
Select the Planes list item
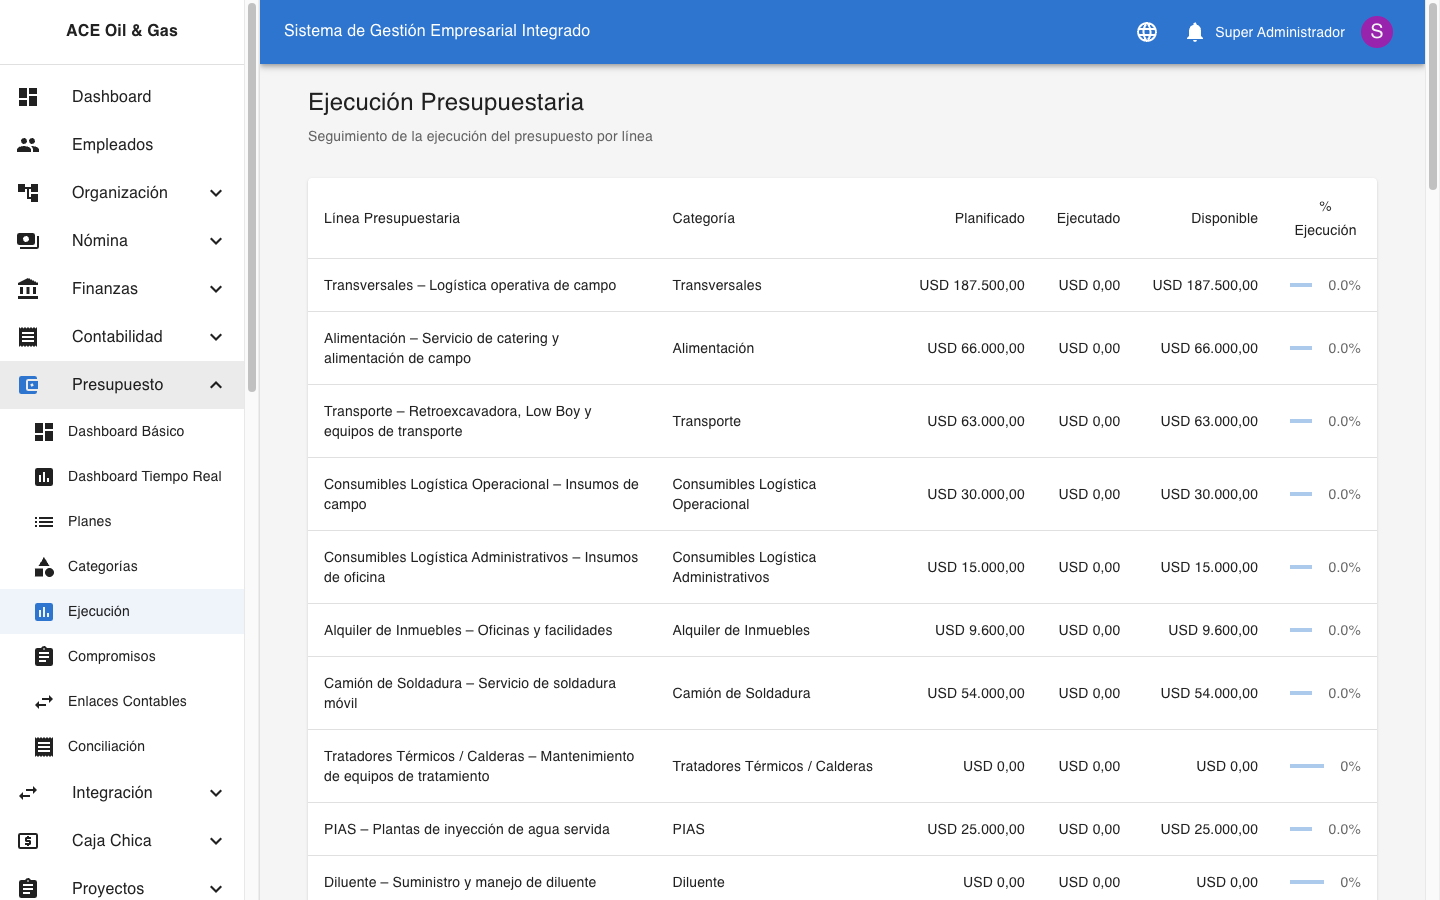[87, 521]
